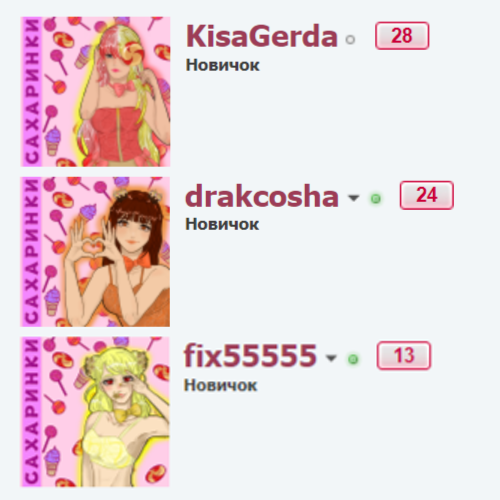Click the Новичок rank under KisaGerda

tap(222, 65)
